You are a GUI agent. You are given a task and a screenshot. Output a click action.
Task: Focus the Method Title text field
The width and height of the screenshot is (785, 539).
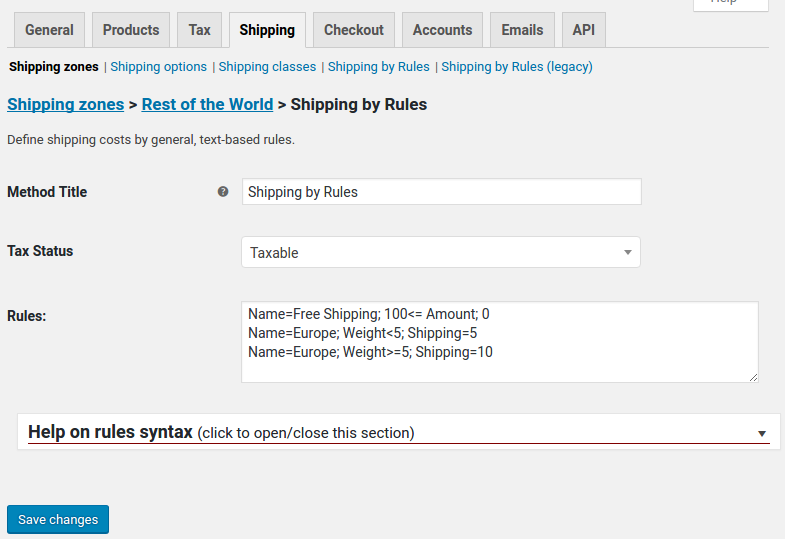tap(441, 192)
